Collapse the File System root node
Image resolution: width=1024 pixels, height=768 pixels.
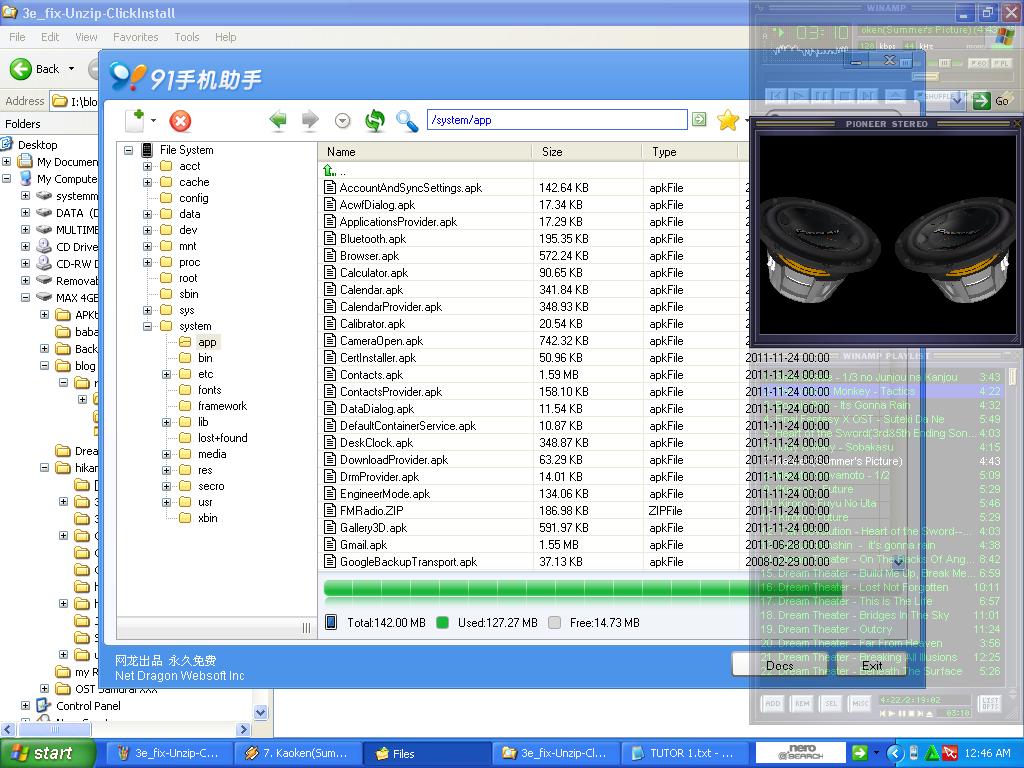pos(129,150)
